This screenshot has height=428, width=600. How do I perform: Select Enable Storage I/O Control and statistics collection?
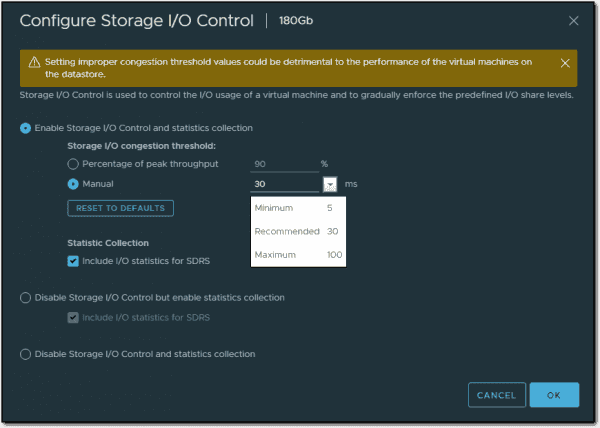coord(25,128)
